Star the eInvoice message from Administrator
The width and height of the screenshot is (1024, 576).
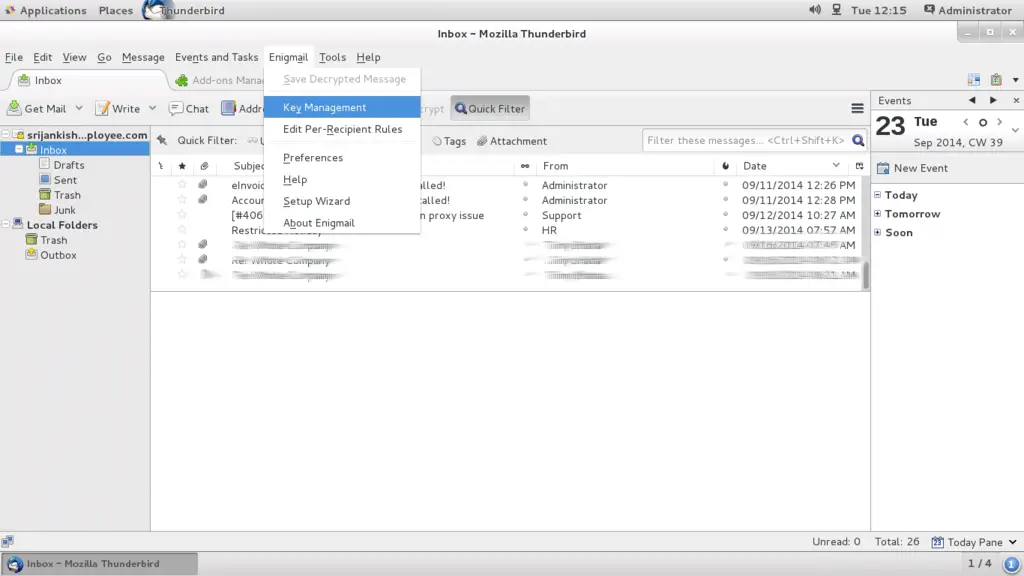pos(182,185)
